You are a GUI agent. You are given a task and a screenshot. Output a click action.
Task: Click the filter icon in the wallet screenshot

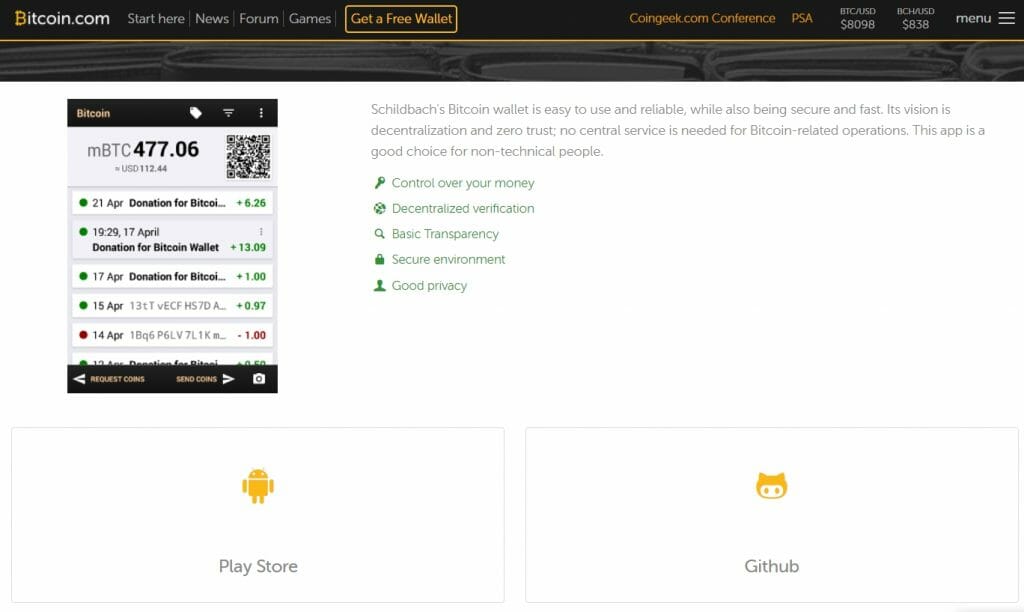(229, 113)
